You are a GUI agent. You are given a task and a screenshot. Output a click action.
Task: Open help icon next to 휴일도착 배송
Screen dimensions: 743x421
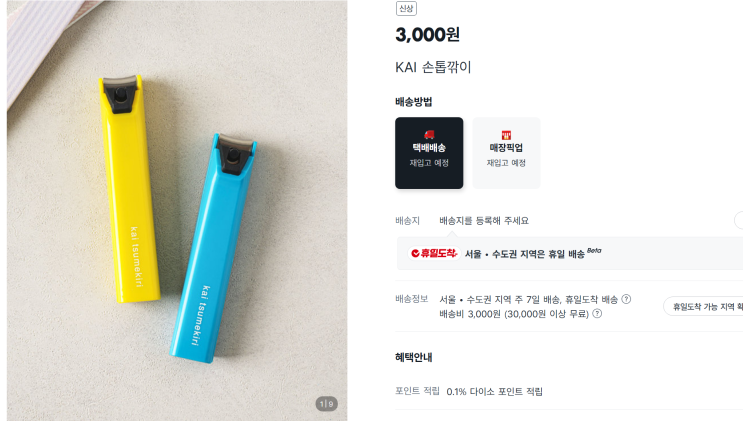tap(626, 299)
